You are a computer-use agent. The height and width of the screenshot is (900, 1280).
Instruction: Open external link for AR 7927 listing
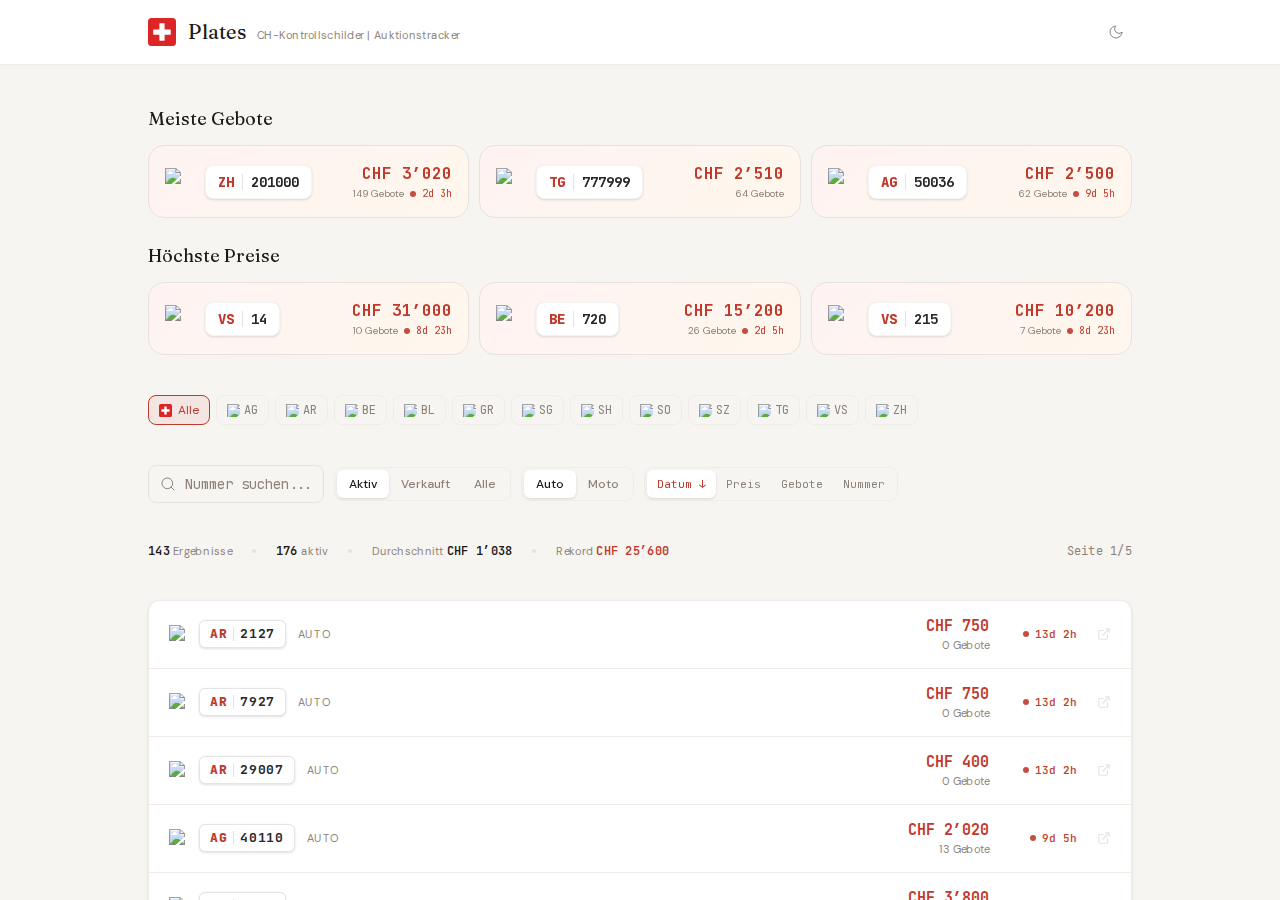tap(1104, 702)
